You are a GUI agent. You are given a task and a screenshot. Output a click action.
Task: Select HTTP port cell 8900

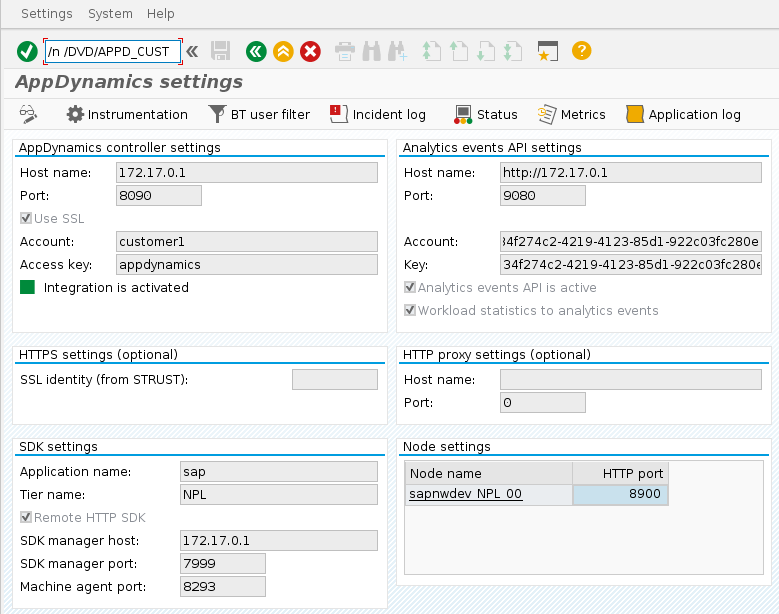[620, 494]
